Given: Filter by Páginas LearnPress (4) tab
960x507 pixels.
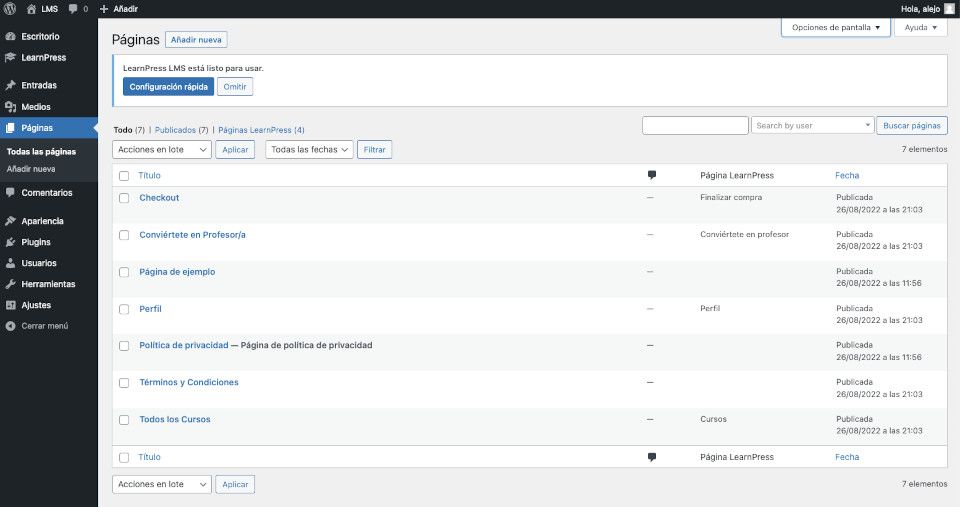Looking at the screenshot, I should click(x=261, y=130).
